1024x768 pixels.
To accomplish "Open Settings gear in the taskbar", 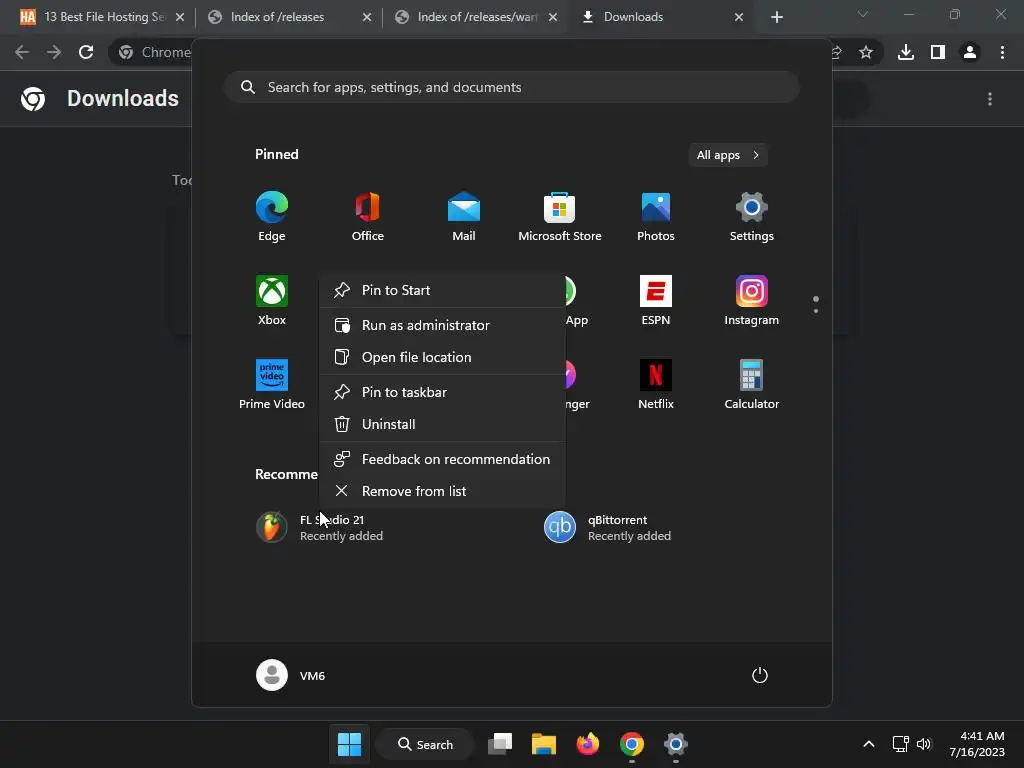I will point(676,744).
